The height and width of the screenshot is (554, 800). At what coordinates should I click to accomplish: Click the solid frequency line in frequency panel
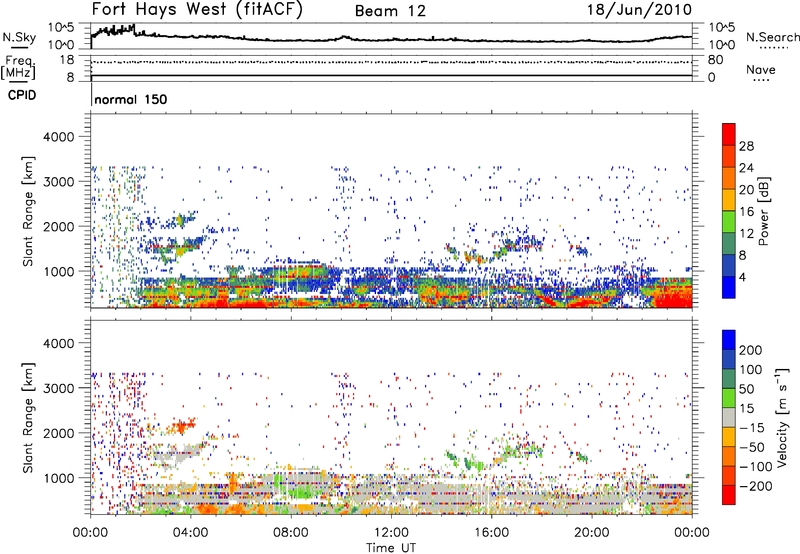click(391, 75)
